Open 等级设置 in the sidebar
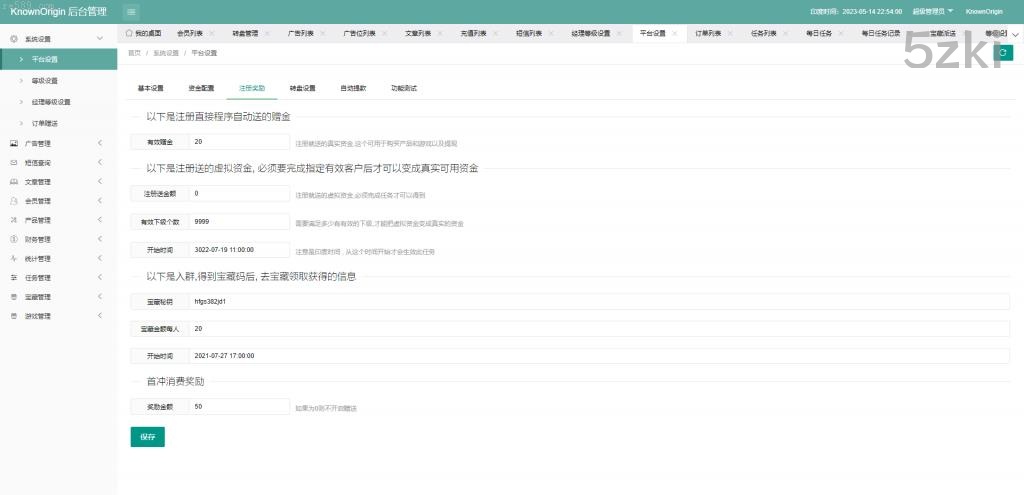Viewport: 1024px width, 495px height. pyautogui.click(x=45, y=80)
